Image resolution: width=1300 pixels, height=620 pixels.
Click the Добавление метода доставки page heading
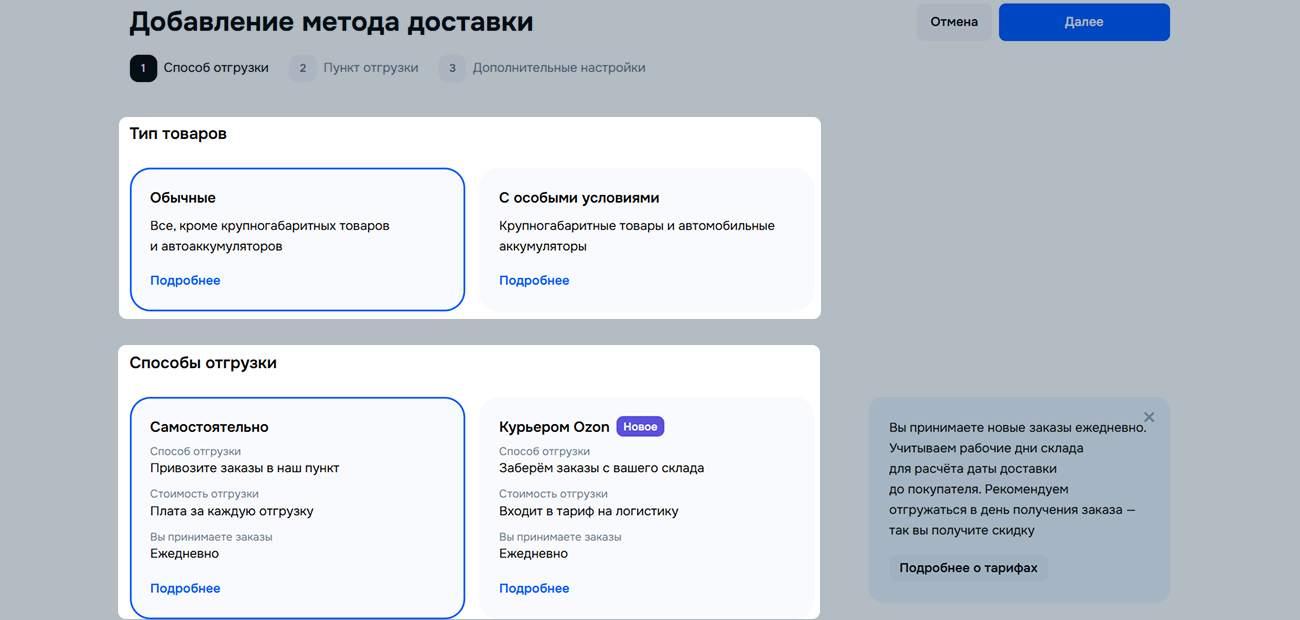[x=331, y=22]
